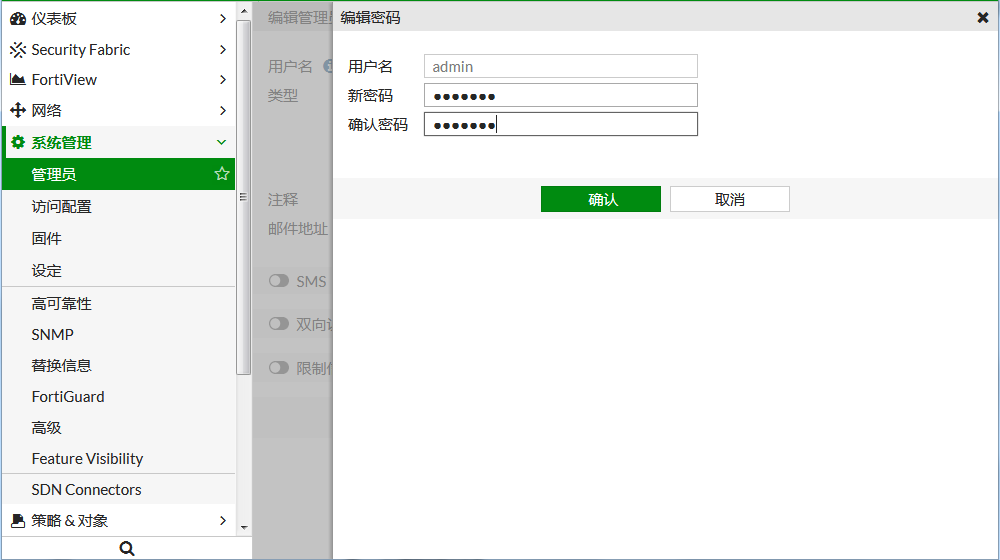
Task: Click the FortiView chart icon
Action: pyautogui.click(x=18, y=80)
